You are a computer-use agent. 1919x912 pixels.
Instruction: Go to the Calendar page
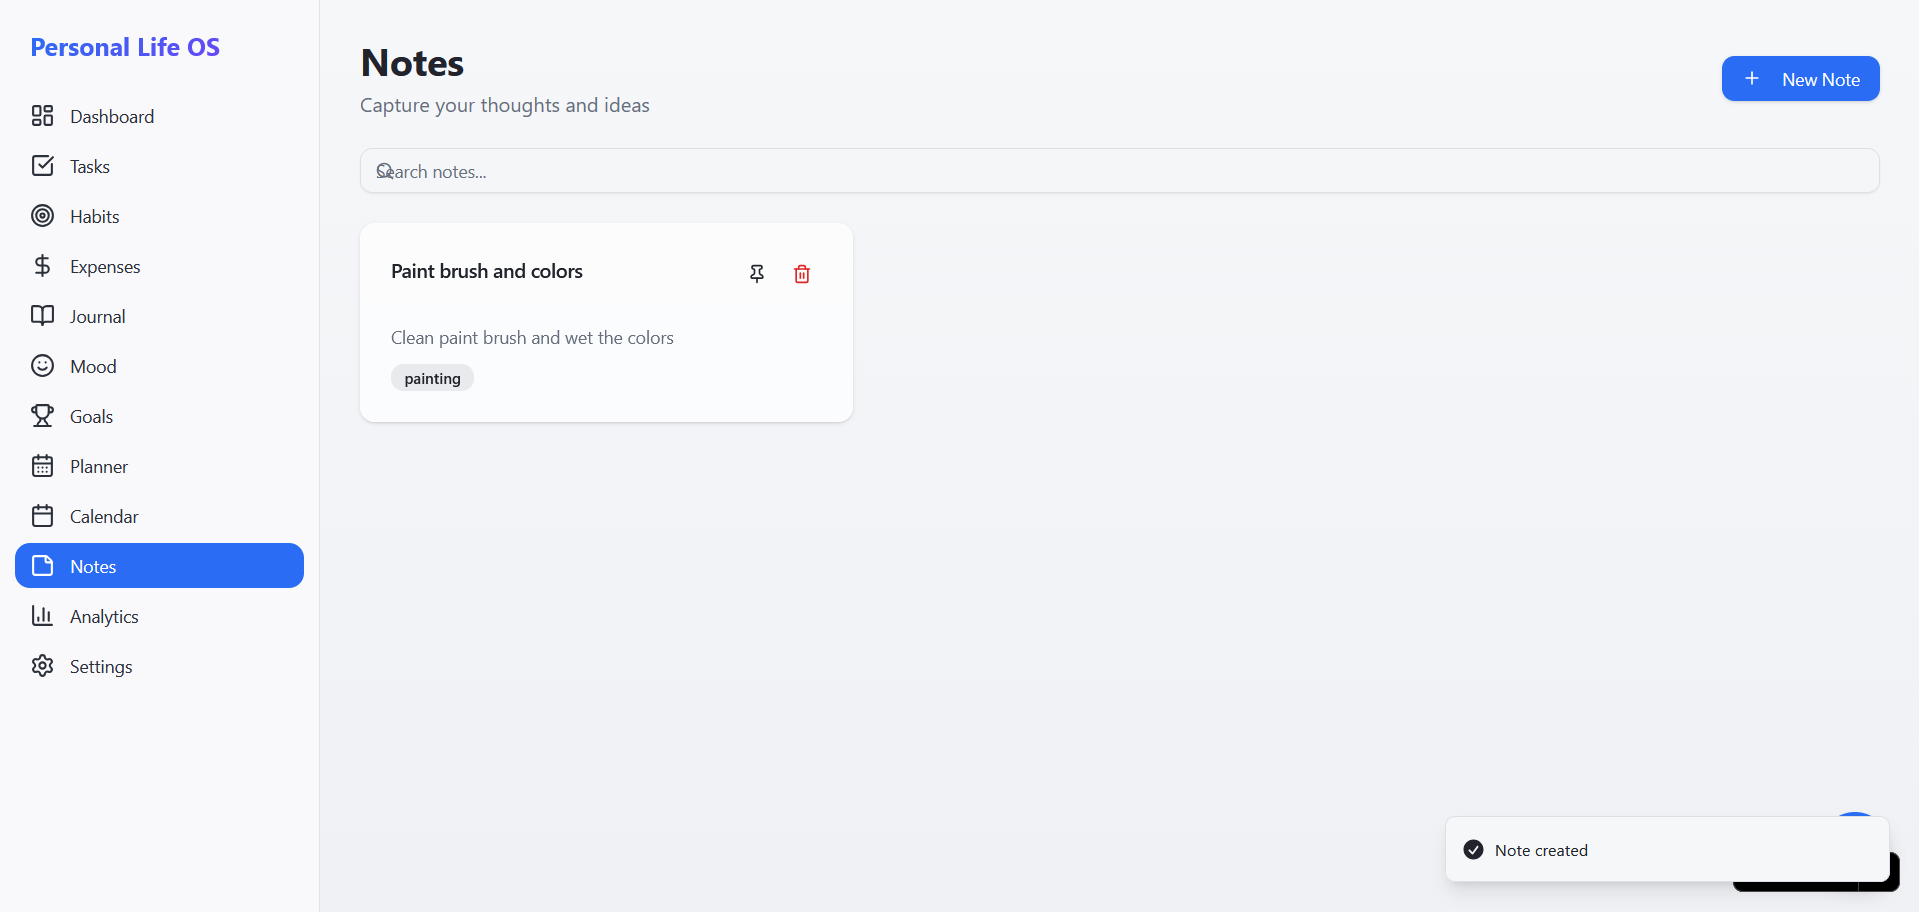click(159, 516)
